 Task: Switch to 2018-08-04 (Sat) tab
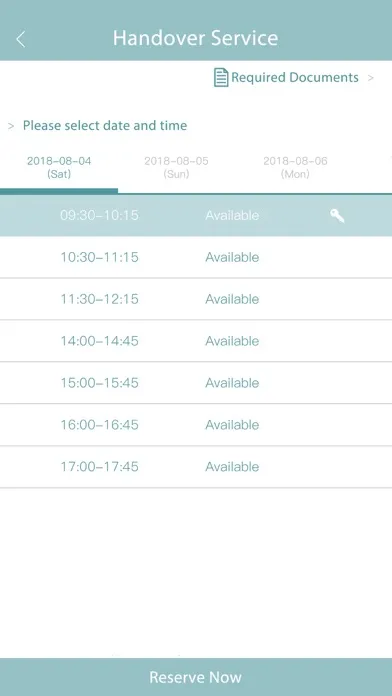coord(59,167)
